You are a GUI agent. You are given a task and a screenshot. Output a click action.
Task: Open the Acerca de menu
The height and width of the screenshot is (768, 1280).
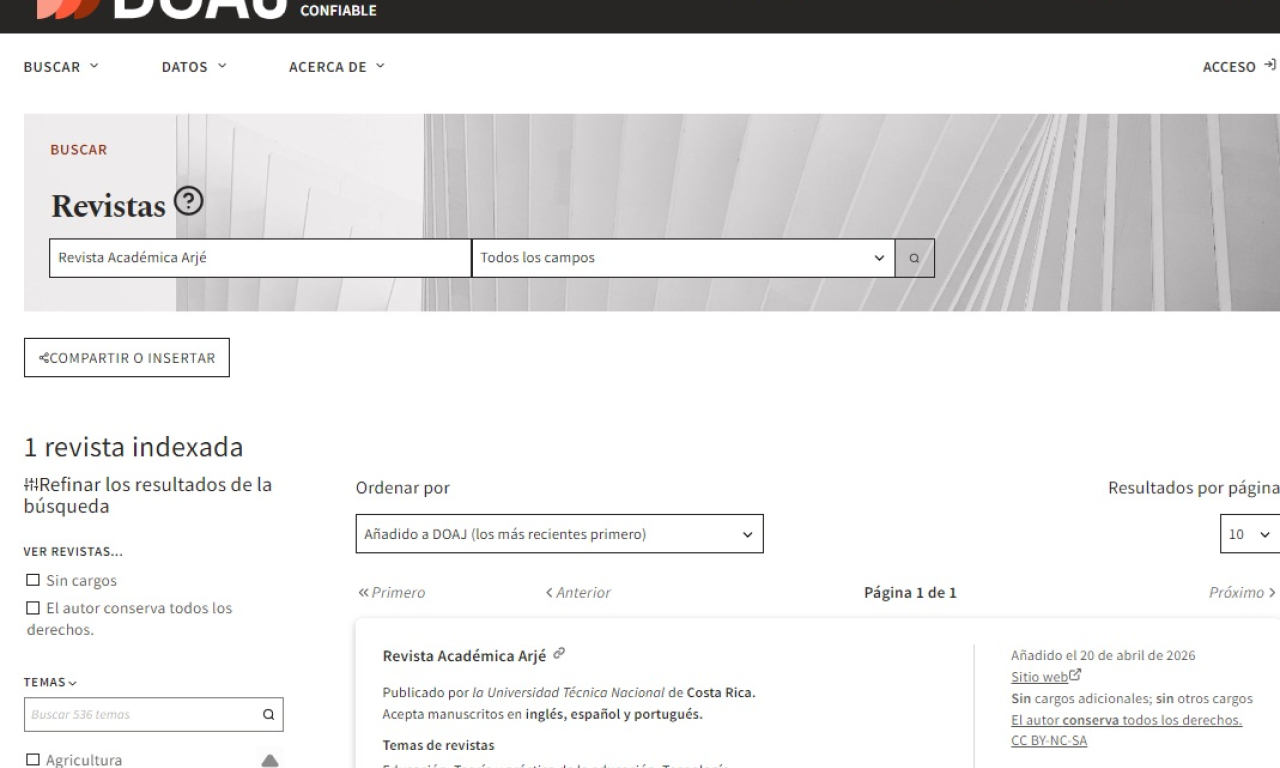336,67
